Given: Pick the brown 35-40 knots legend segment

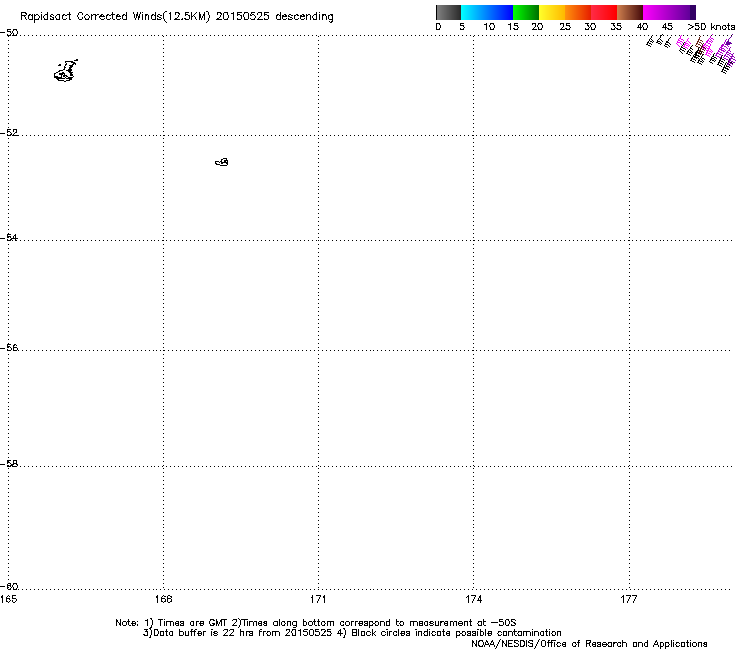Looking at the screenshot, I should tap(630, 12).
